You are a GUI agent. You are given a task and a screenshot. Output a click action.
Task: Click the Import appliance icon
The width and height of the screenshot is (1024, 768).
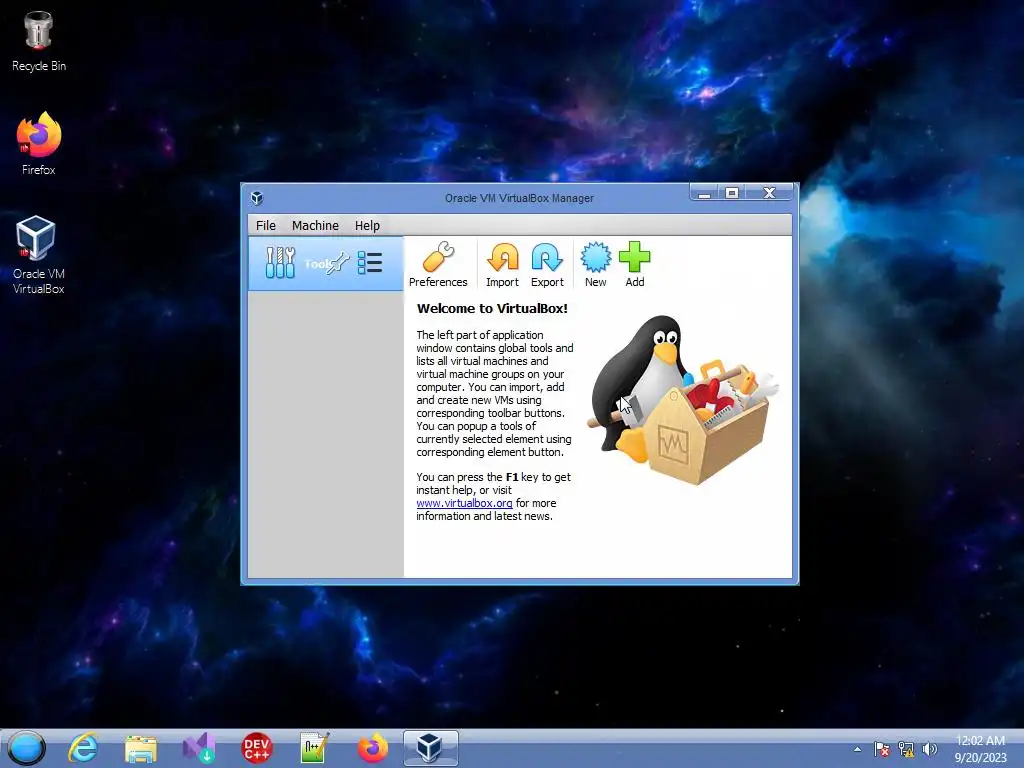[502, 264]
